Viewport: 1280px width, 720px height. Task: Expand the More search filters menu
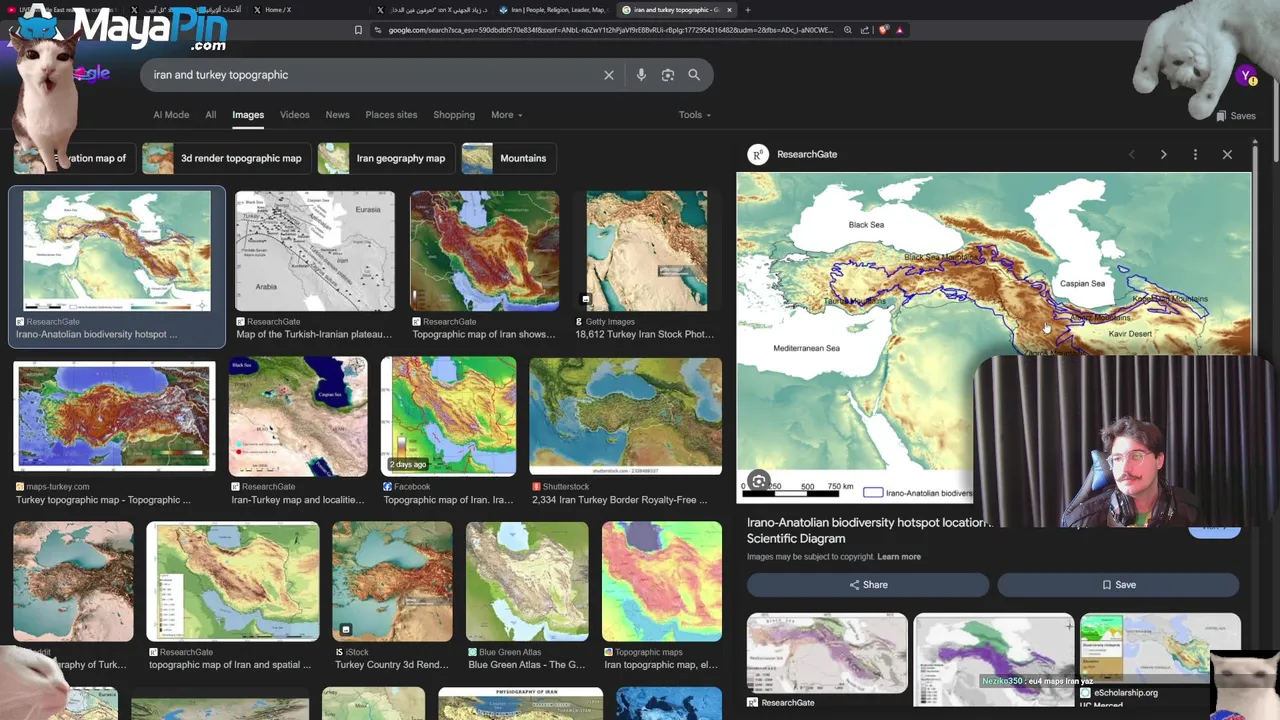506,115
